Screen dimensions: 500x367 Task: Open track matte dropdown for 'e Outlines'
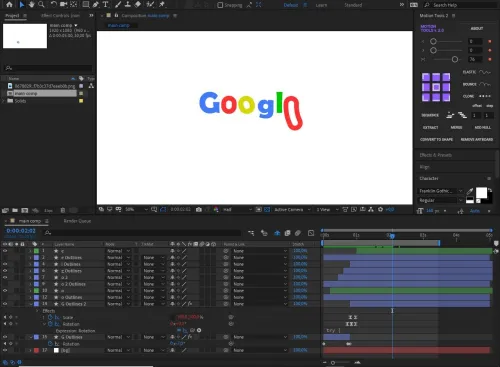(153, 257)
